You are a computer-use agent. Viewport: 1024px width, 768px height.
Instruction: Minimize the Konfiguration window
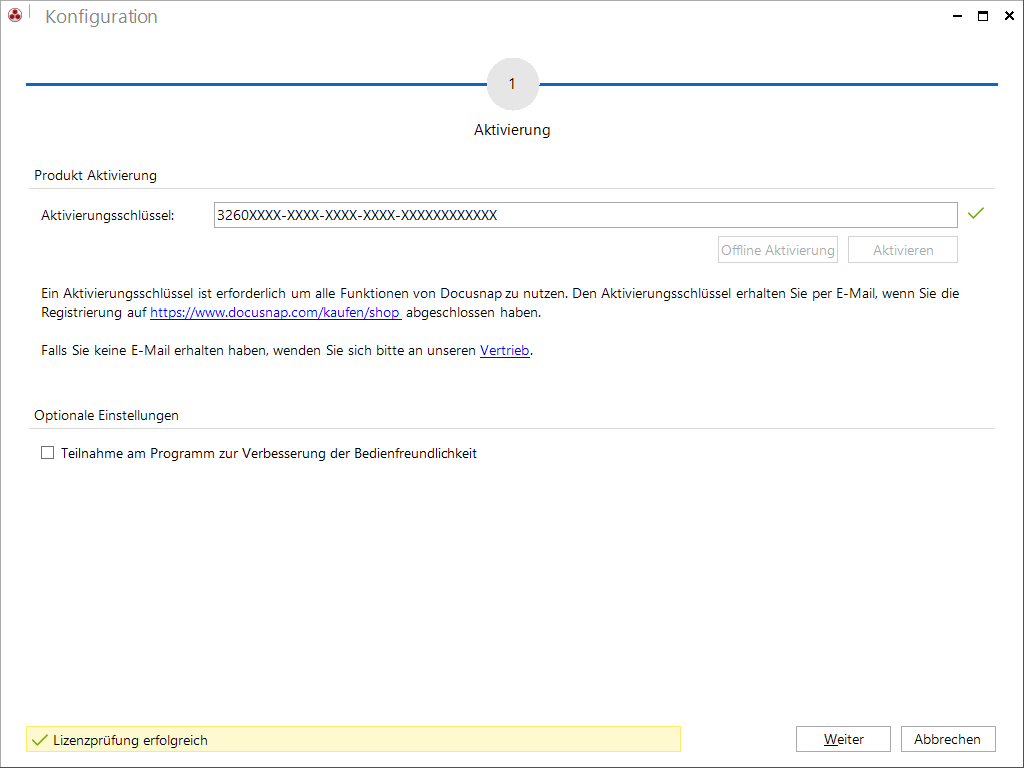pyautogui.click(x=957, y=16)
